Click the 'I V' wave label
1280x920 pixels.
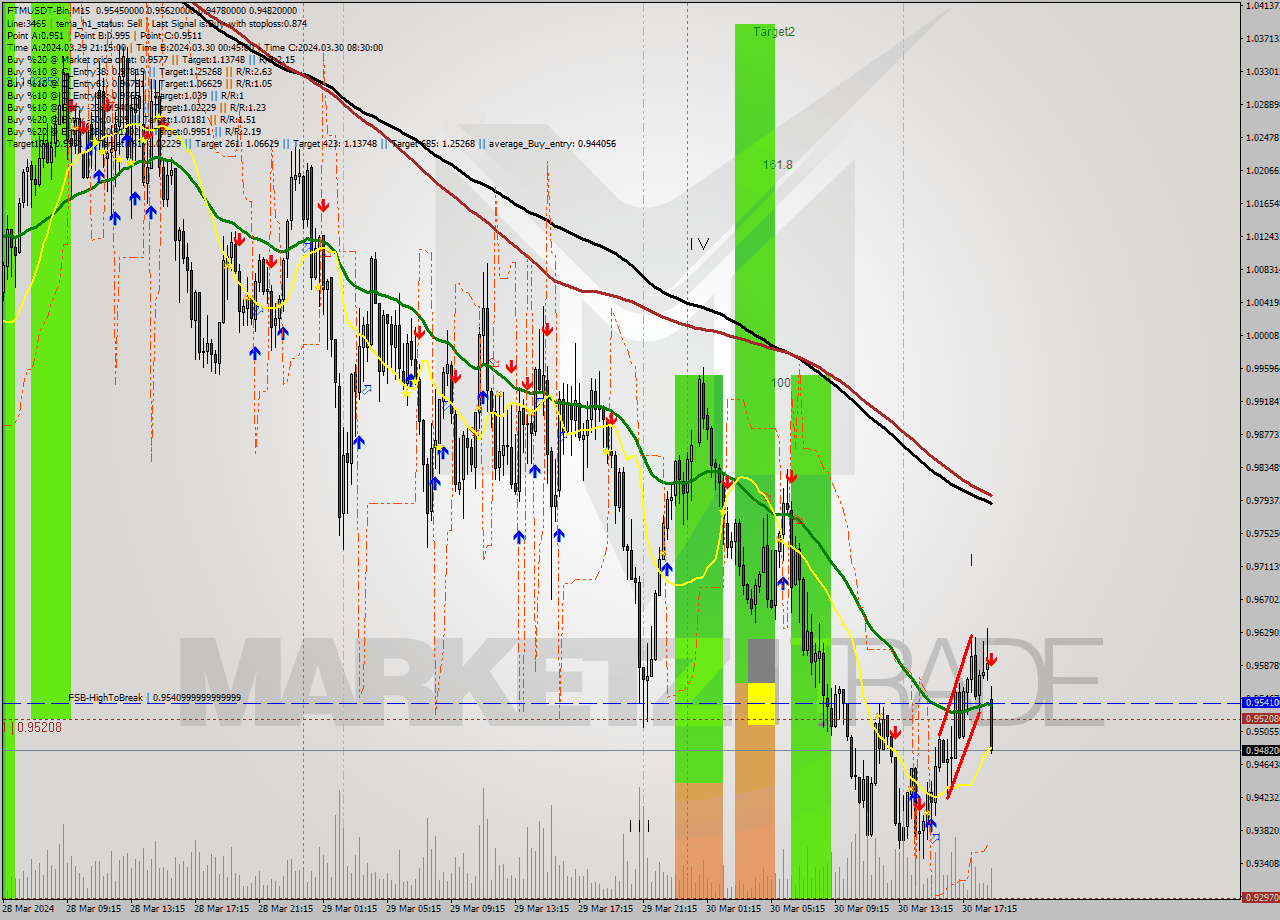click(x=700, y=243)
